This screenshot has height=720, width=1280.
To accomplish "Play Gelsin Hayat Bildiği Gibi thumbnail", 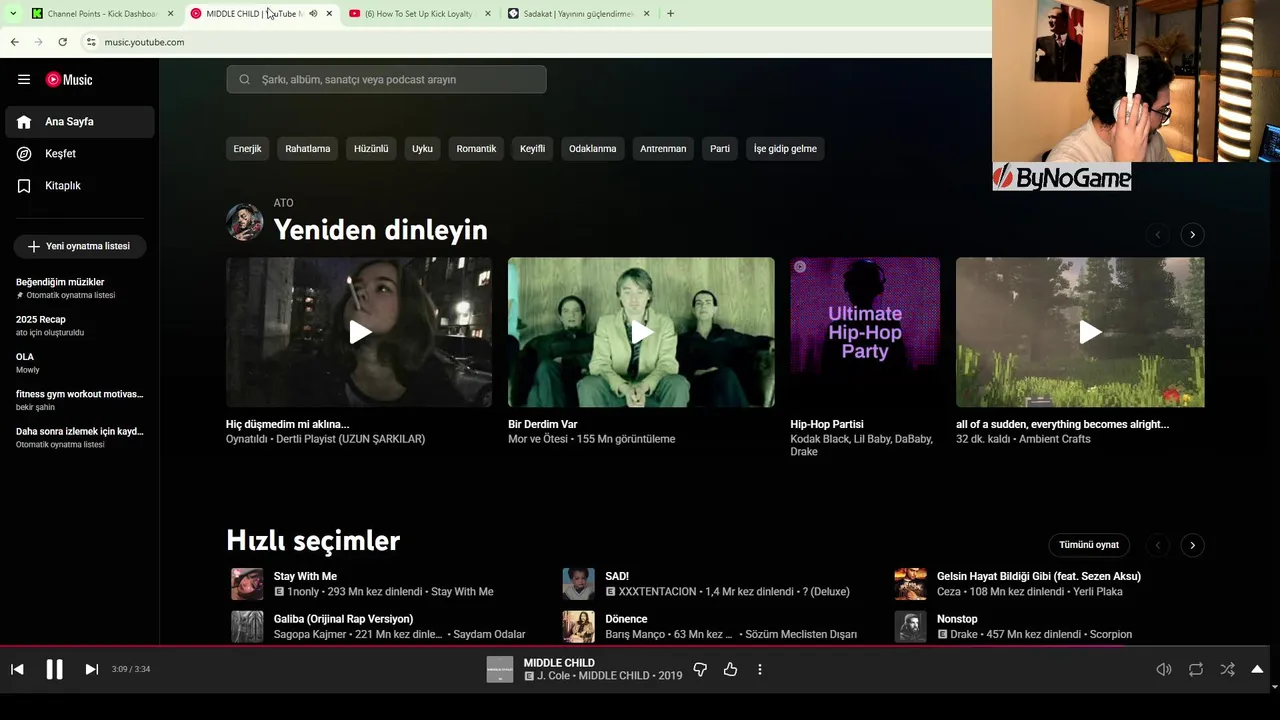I will point(910,584).
